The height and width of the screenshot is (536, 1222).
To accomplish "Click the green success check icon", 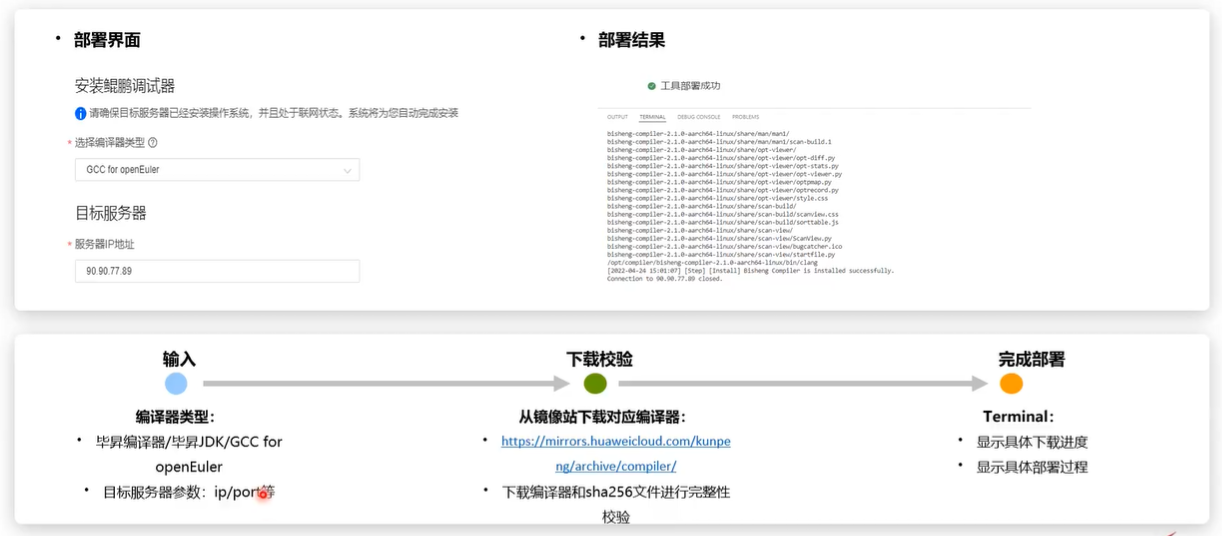I will [652, 86].
